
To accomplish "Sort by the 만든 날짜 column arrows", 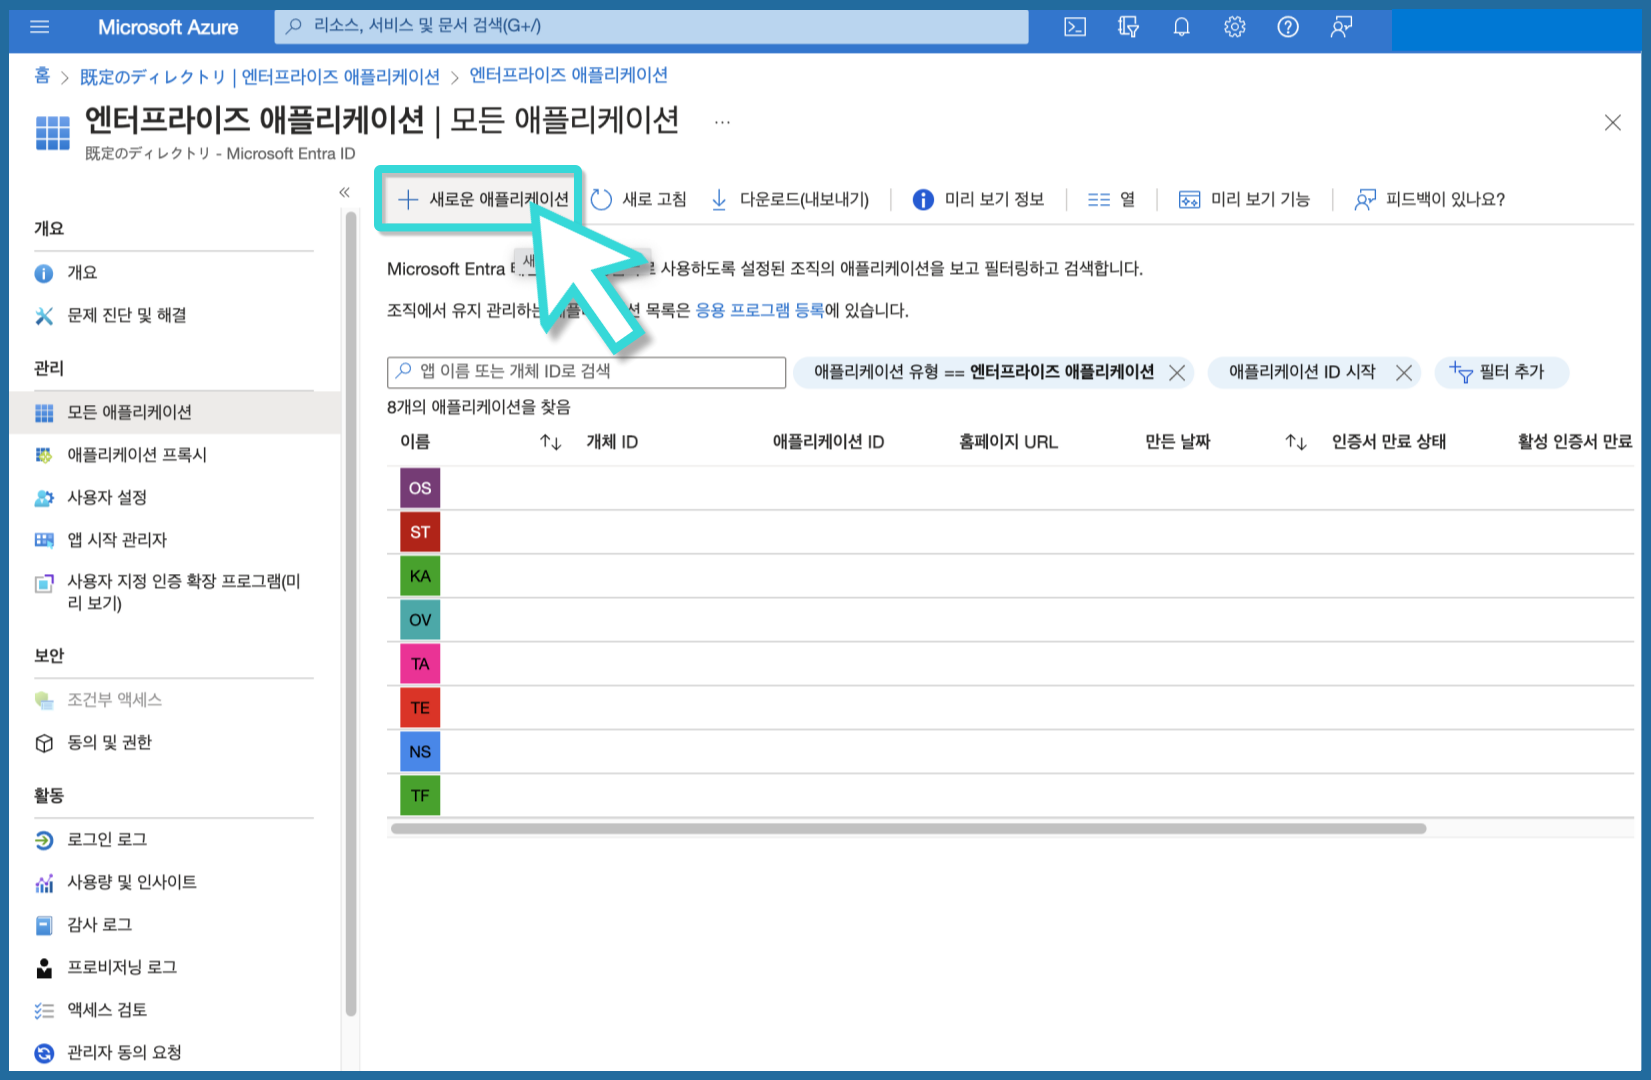I will tap(1296, 442).
